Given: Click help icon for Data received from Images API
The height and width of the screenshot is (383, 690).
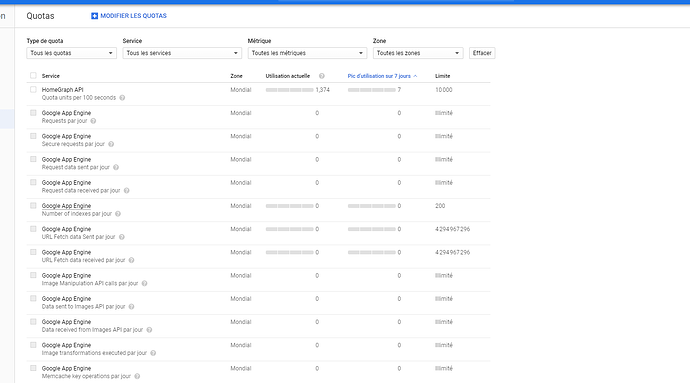Looking at the screenshot, I should click(149, 330).
